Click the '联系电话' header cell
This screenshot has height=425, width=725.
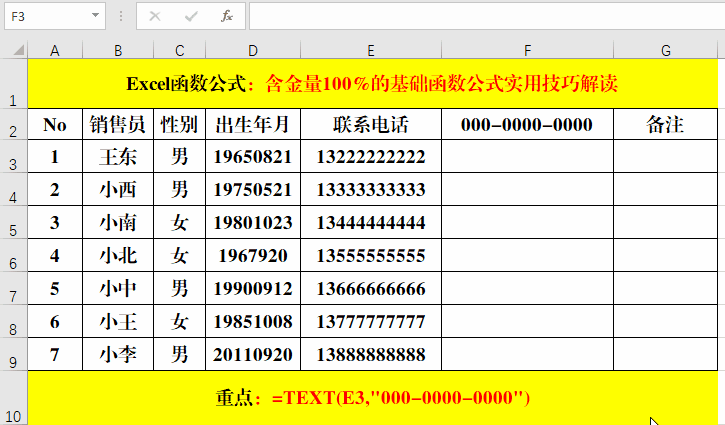click(371, 124)
